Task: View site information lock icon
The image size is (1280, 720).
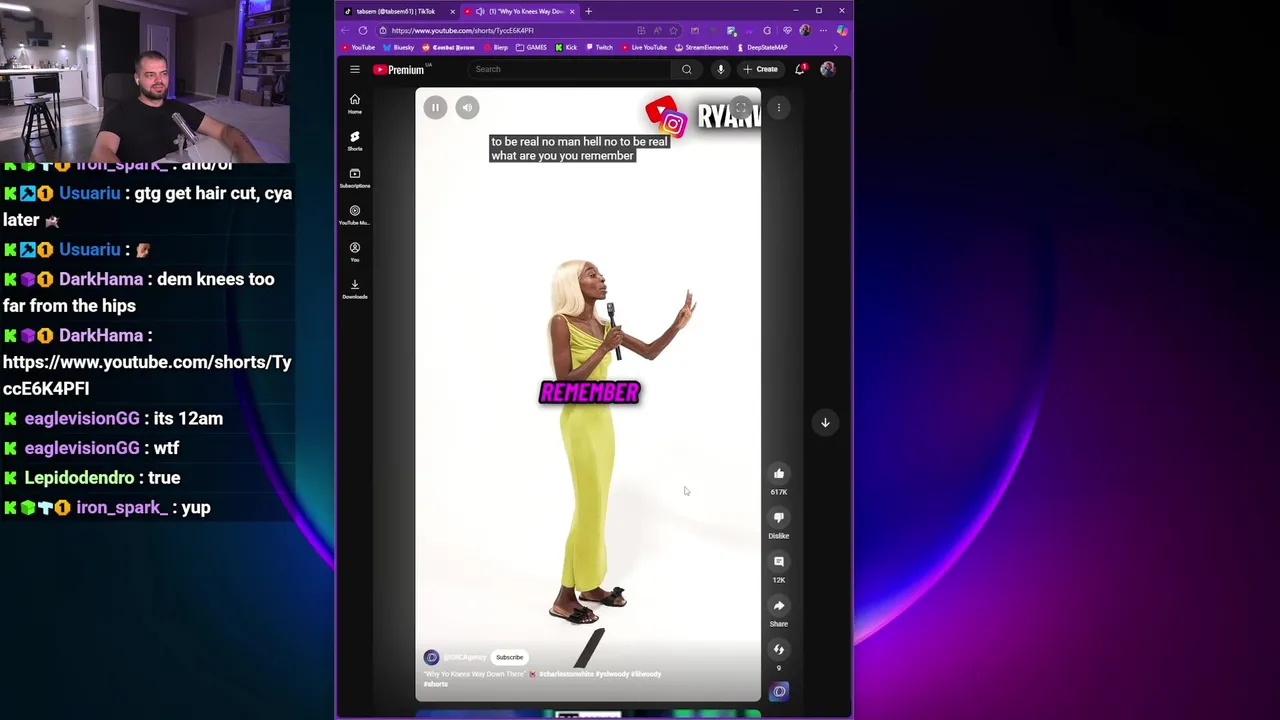Action: coord(383,30)
